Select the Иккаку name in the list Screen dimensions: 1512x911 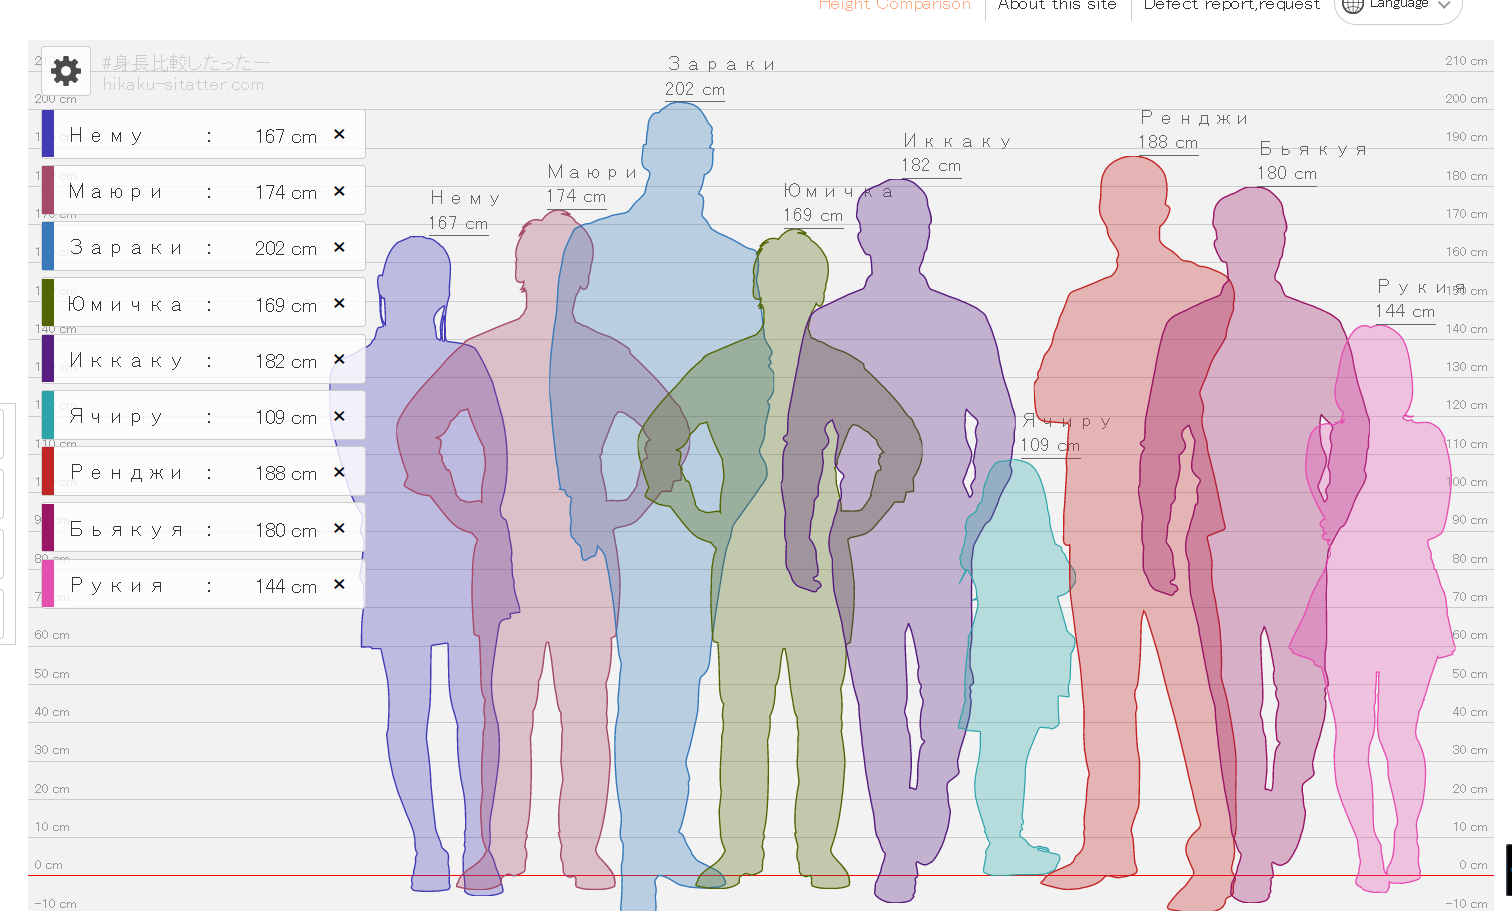pos(126,360)
